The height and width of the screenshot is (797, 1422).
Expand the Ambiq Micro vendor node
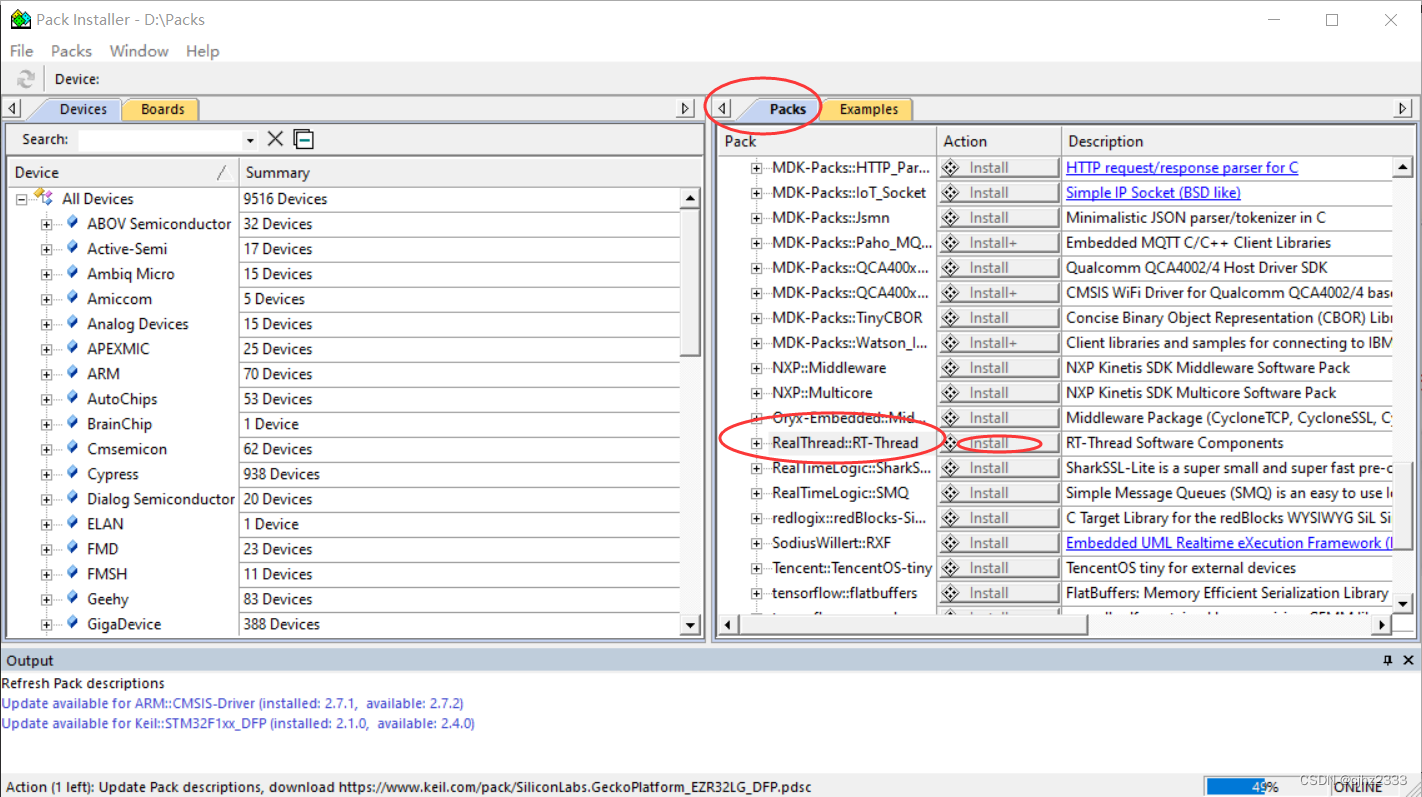pyautogui.click(x=46, y=274)
